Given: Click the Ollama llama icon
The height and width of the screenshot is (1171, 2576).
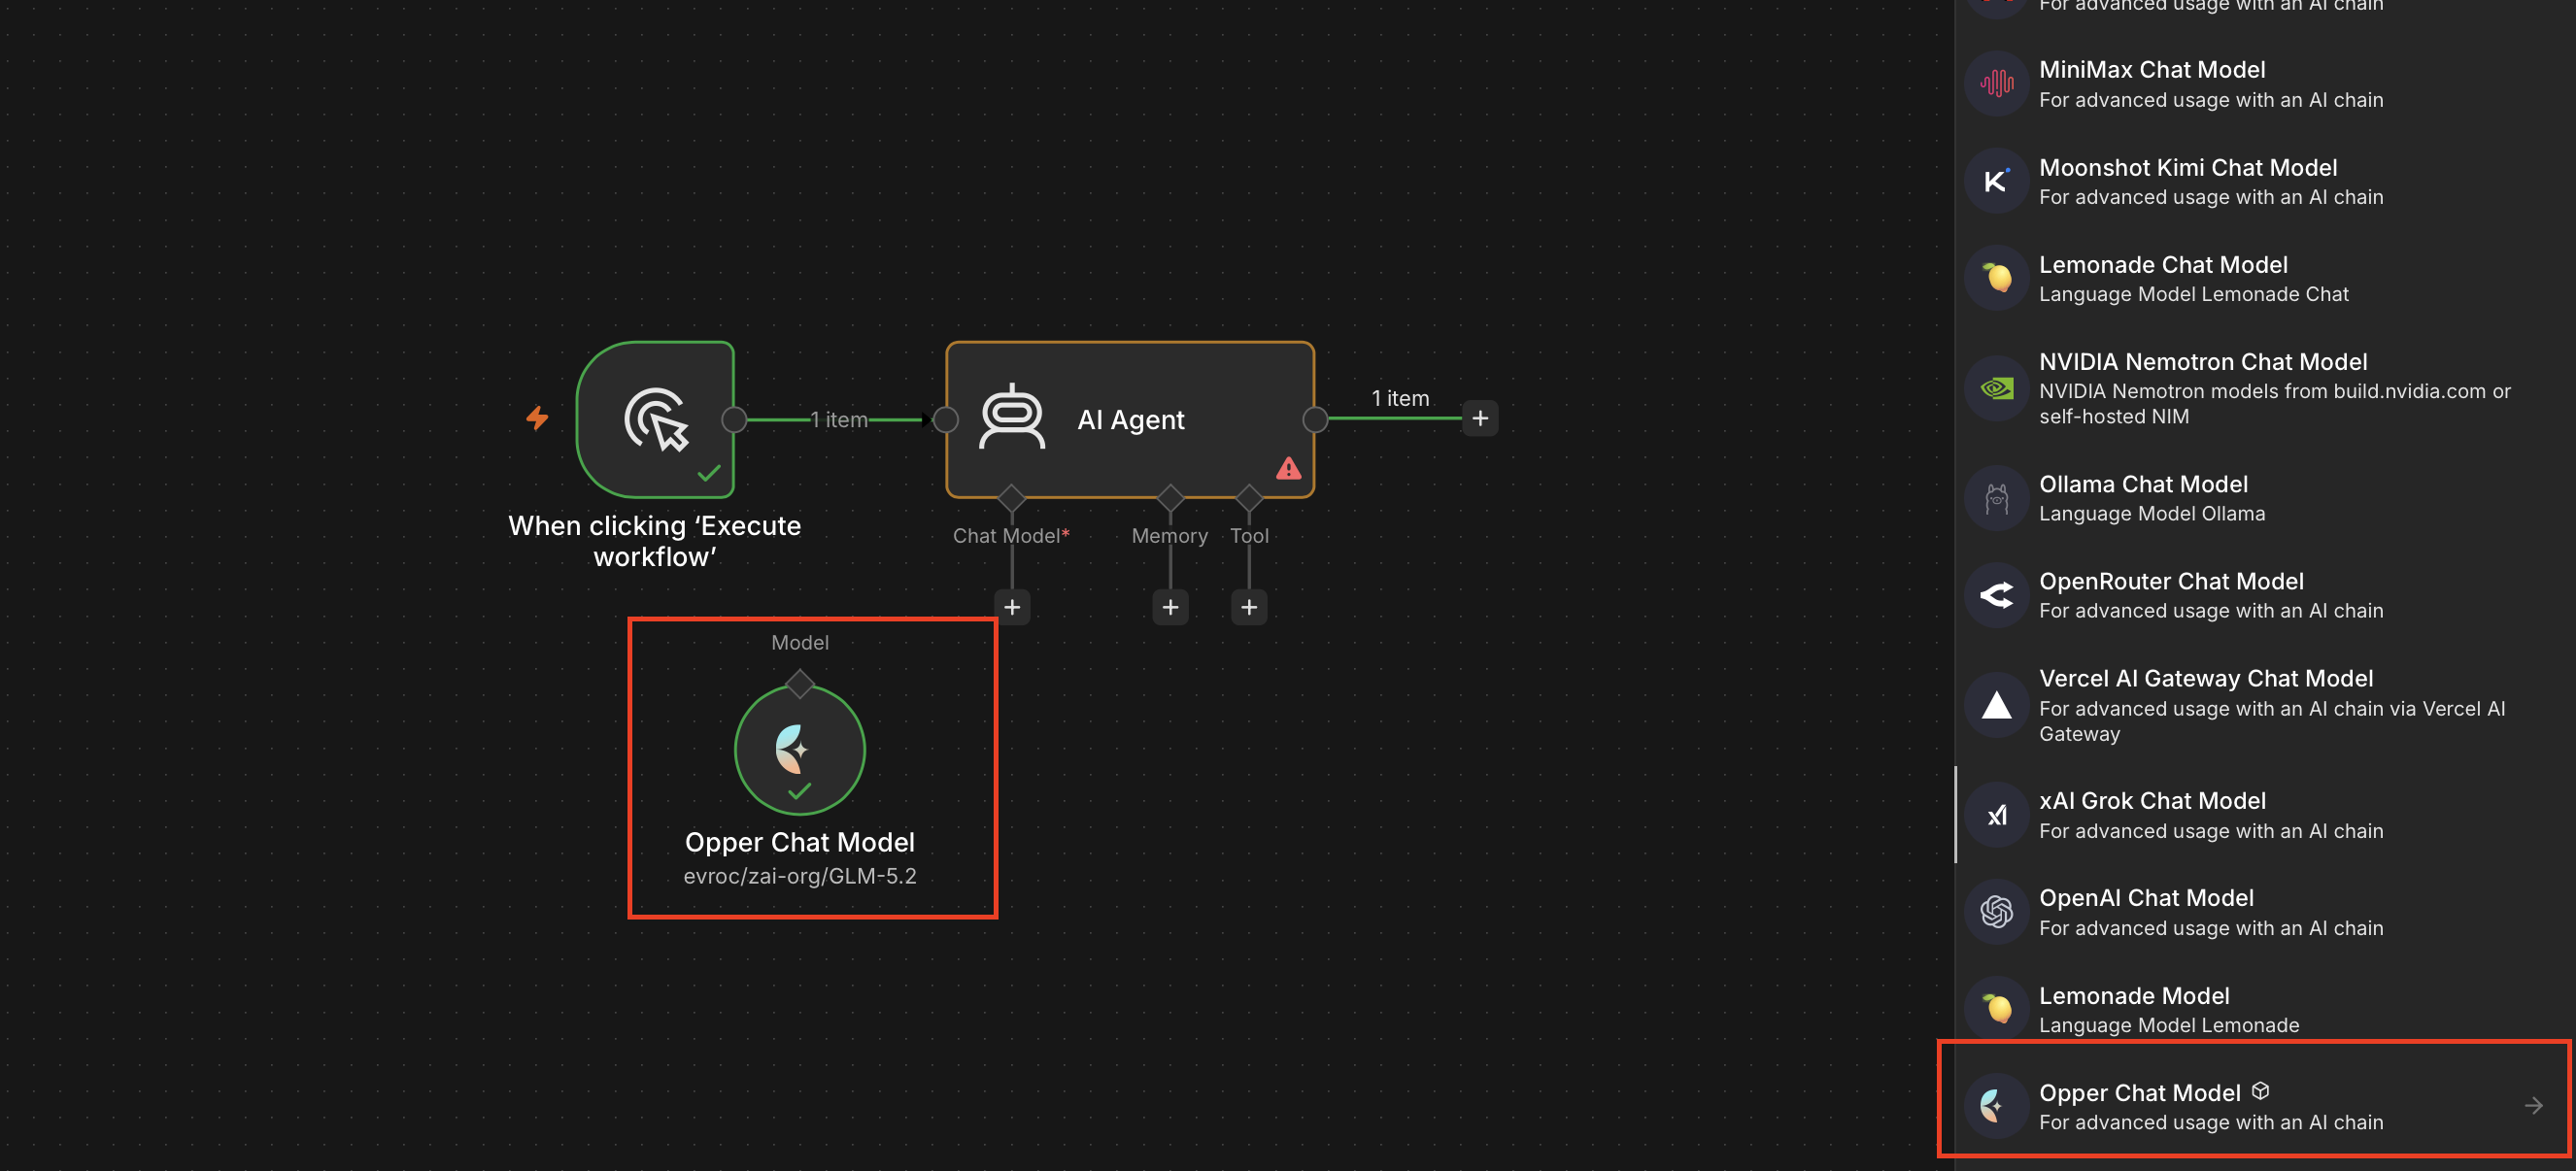Looking at the screenshot, I should pos(1996,498).
